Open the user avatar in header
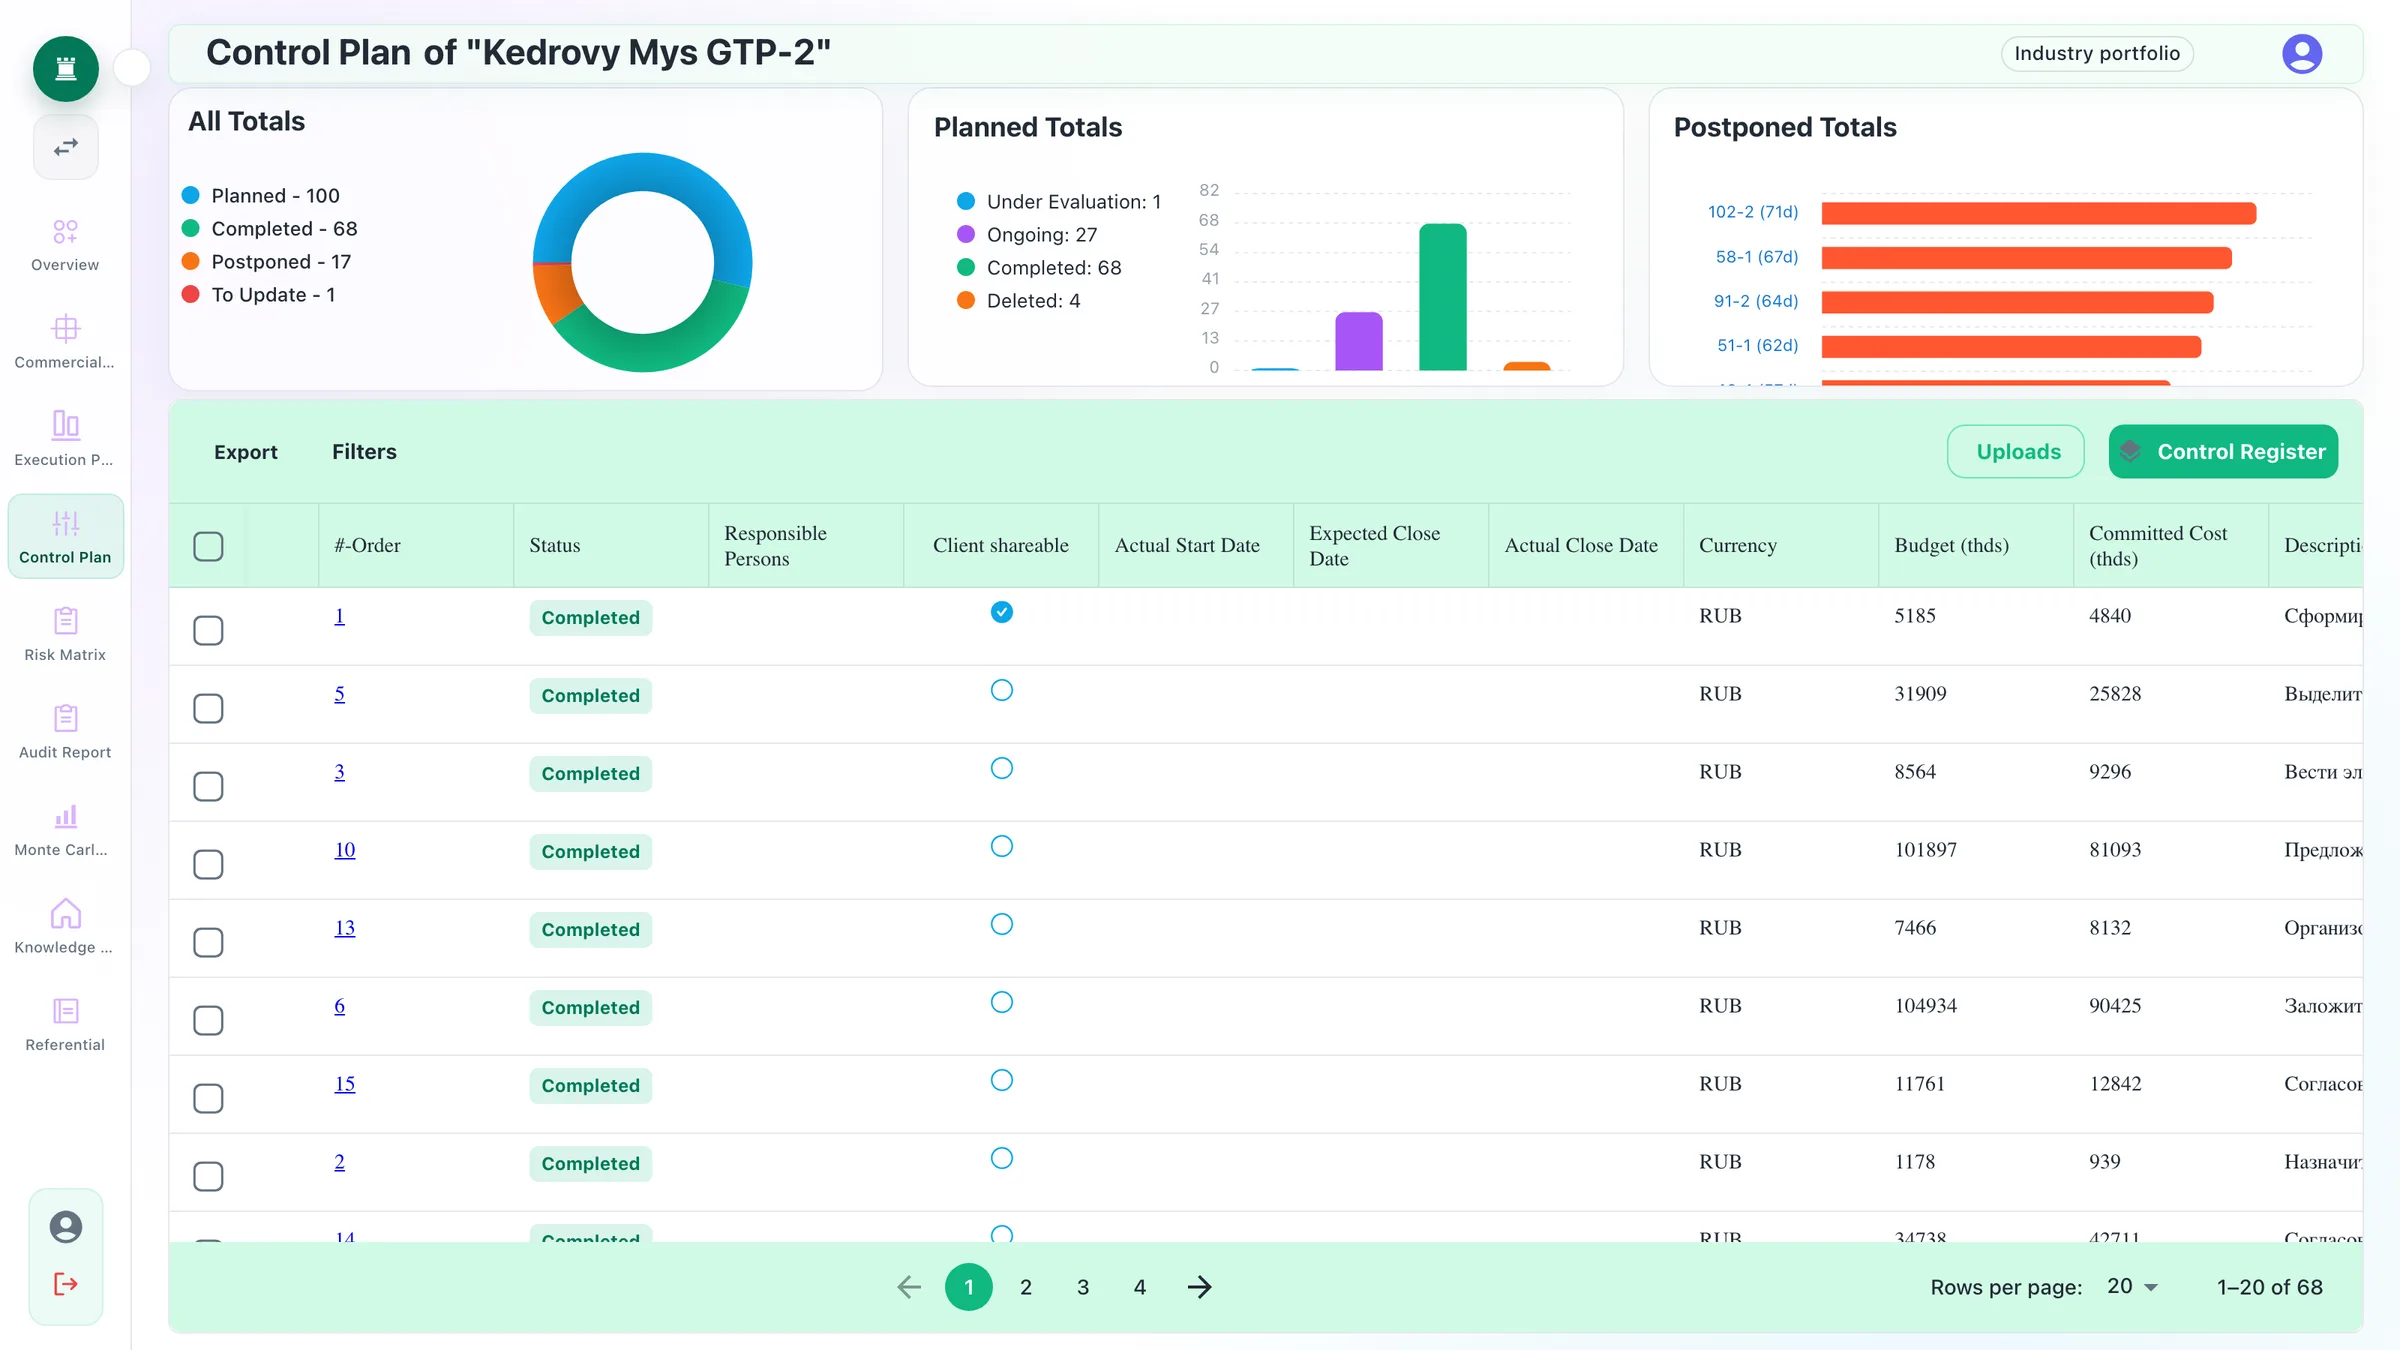This screenshot has height=1350, width=2400. point(2301,54)
